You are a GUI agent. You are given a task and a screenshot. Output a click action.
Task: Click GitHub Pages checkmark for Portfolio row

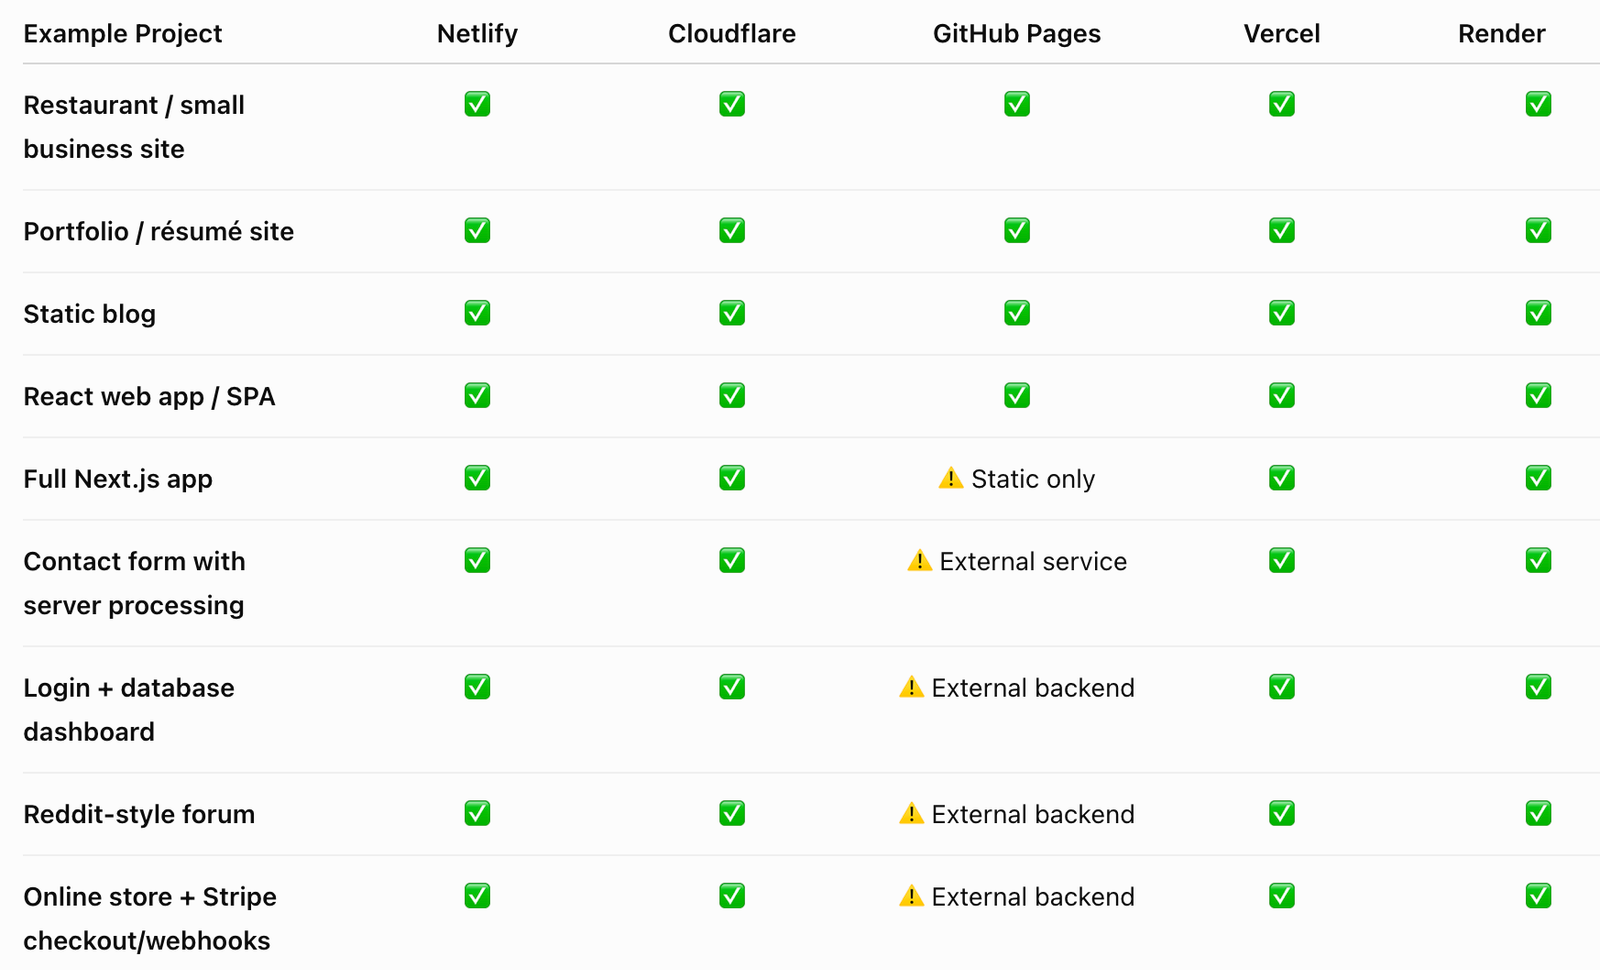point(1017,230)
